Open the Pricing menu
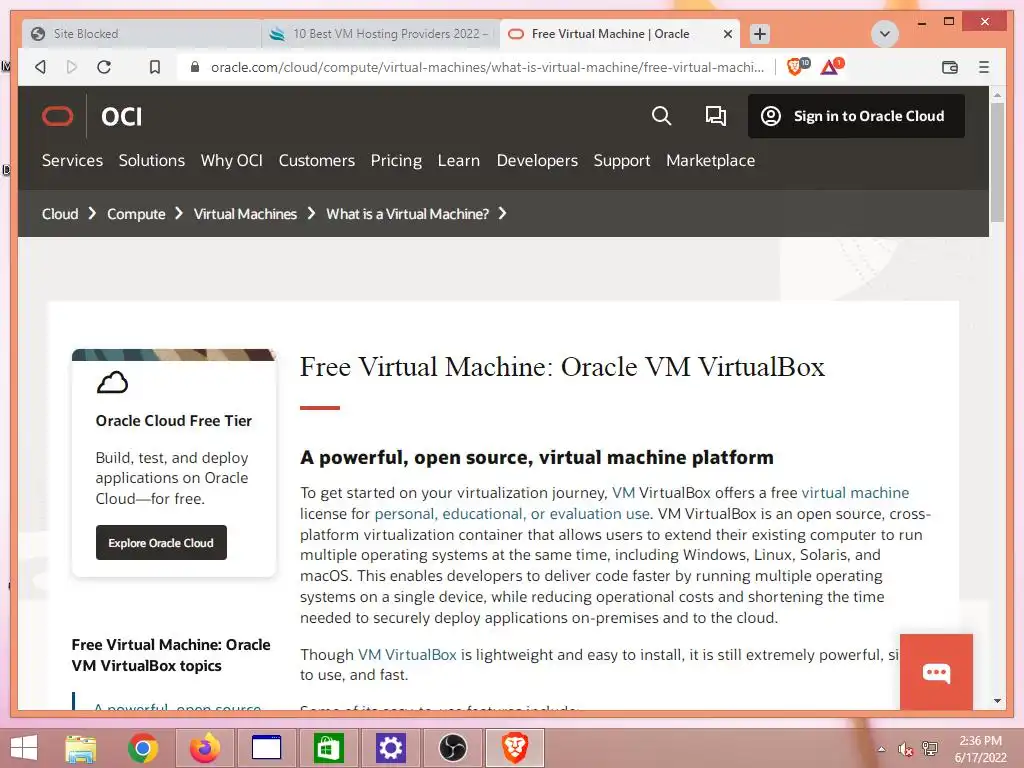1024x768 pixels. click(396, 161)
